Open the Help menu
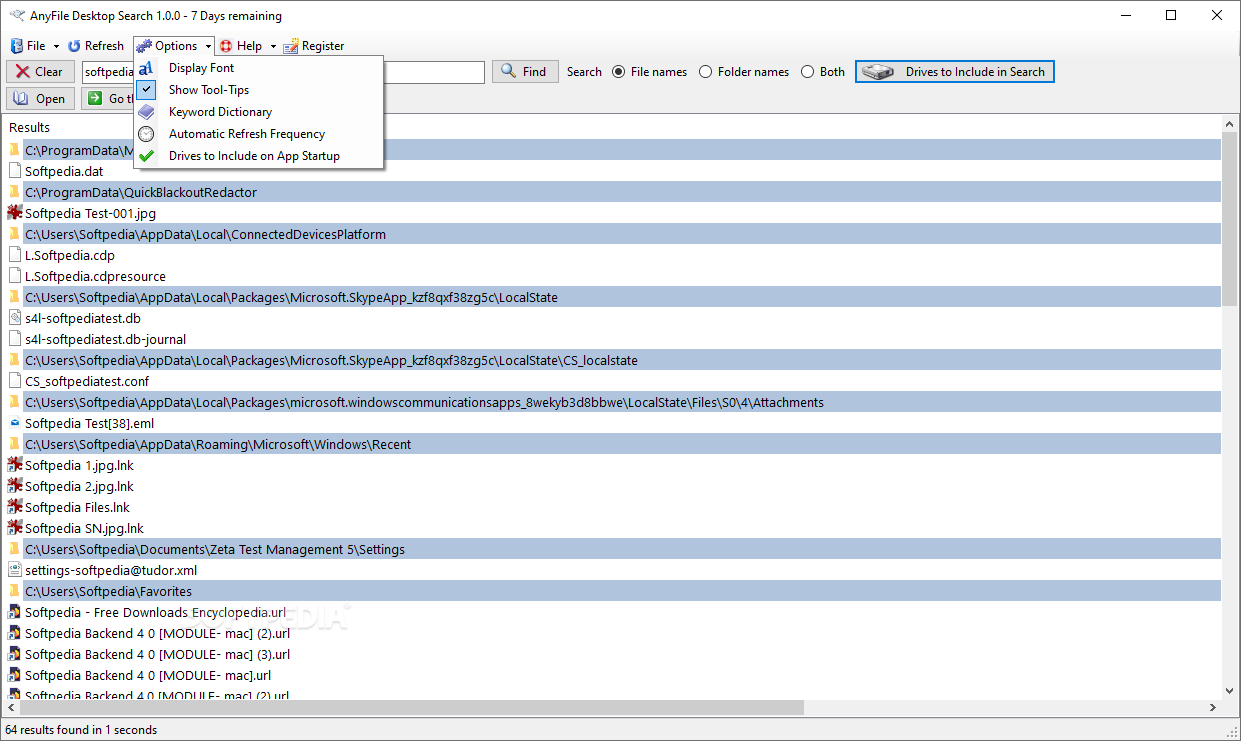The width and height of the screenshot is (1241, 741). tap(241, 46)
